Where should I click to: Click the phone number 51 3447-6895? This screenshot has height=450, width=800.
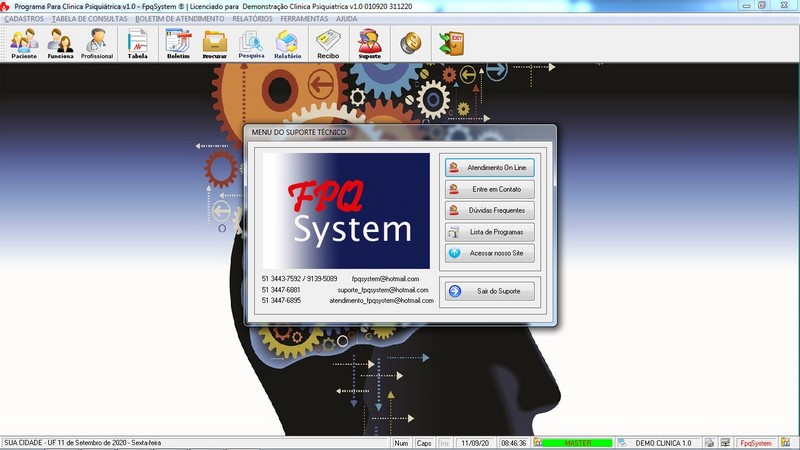click(281, 301)
